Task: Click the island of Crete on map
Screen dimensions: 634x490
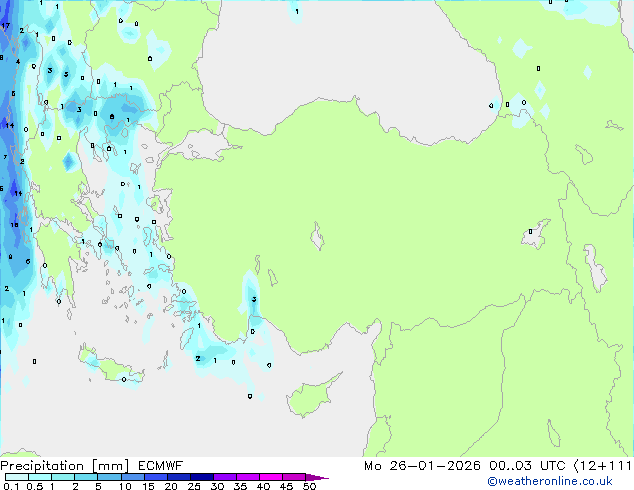Action: [111, 367]
